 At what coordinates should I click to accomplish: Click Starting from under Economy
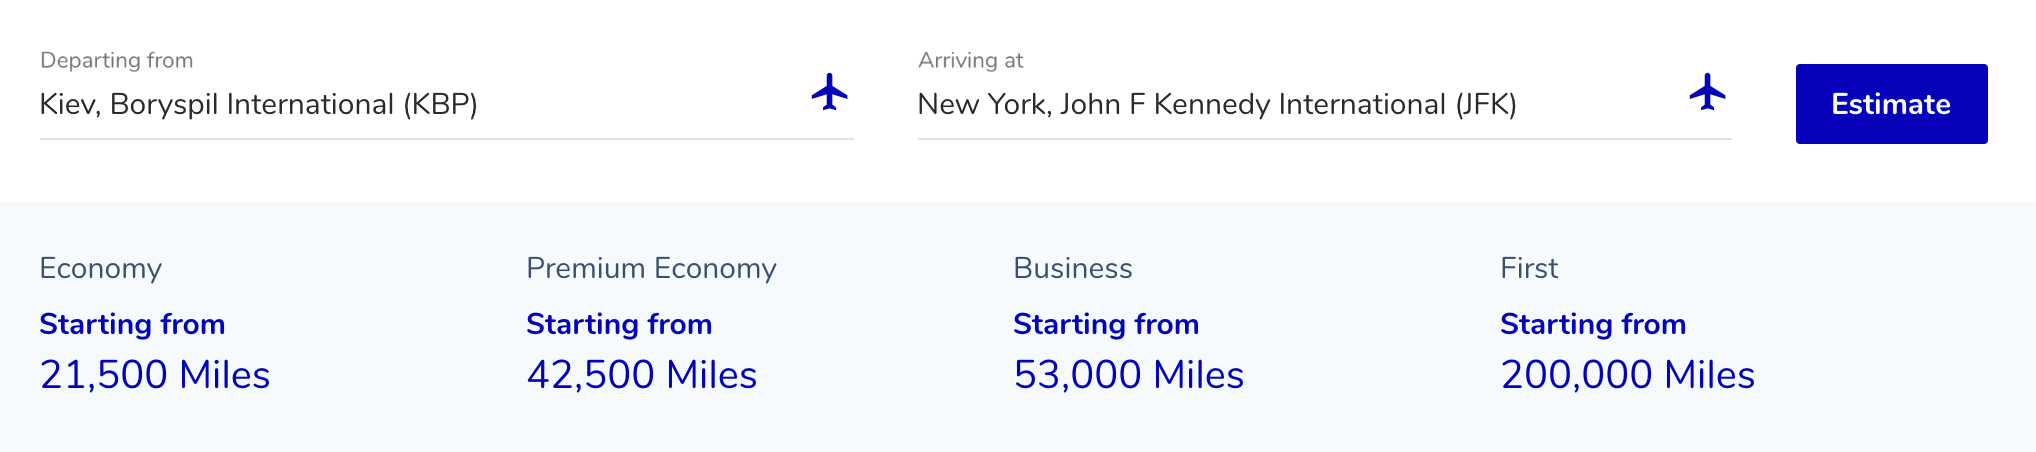[132, 324]
